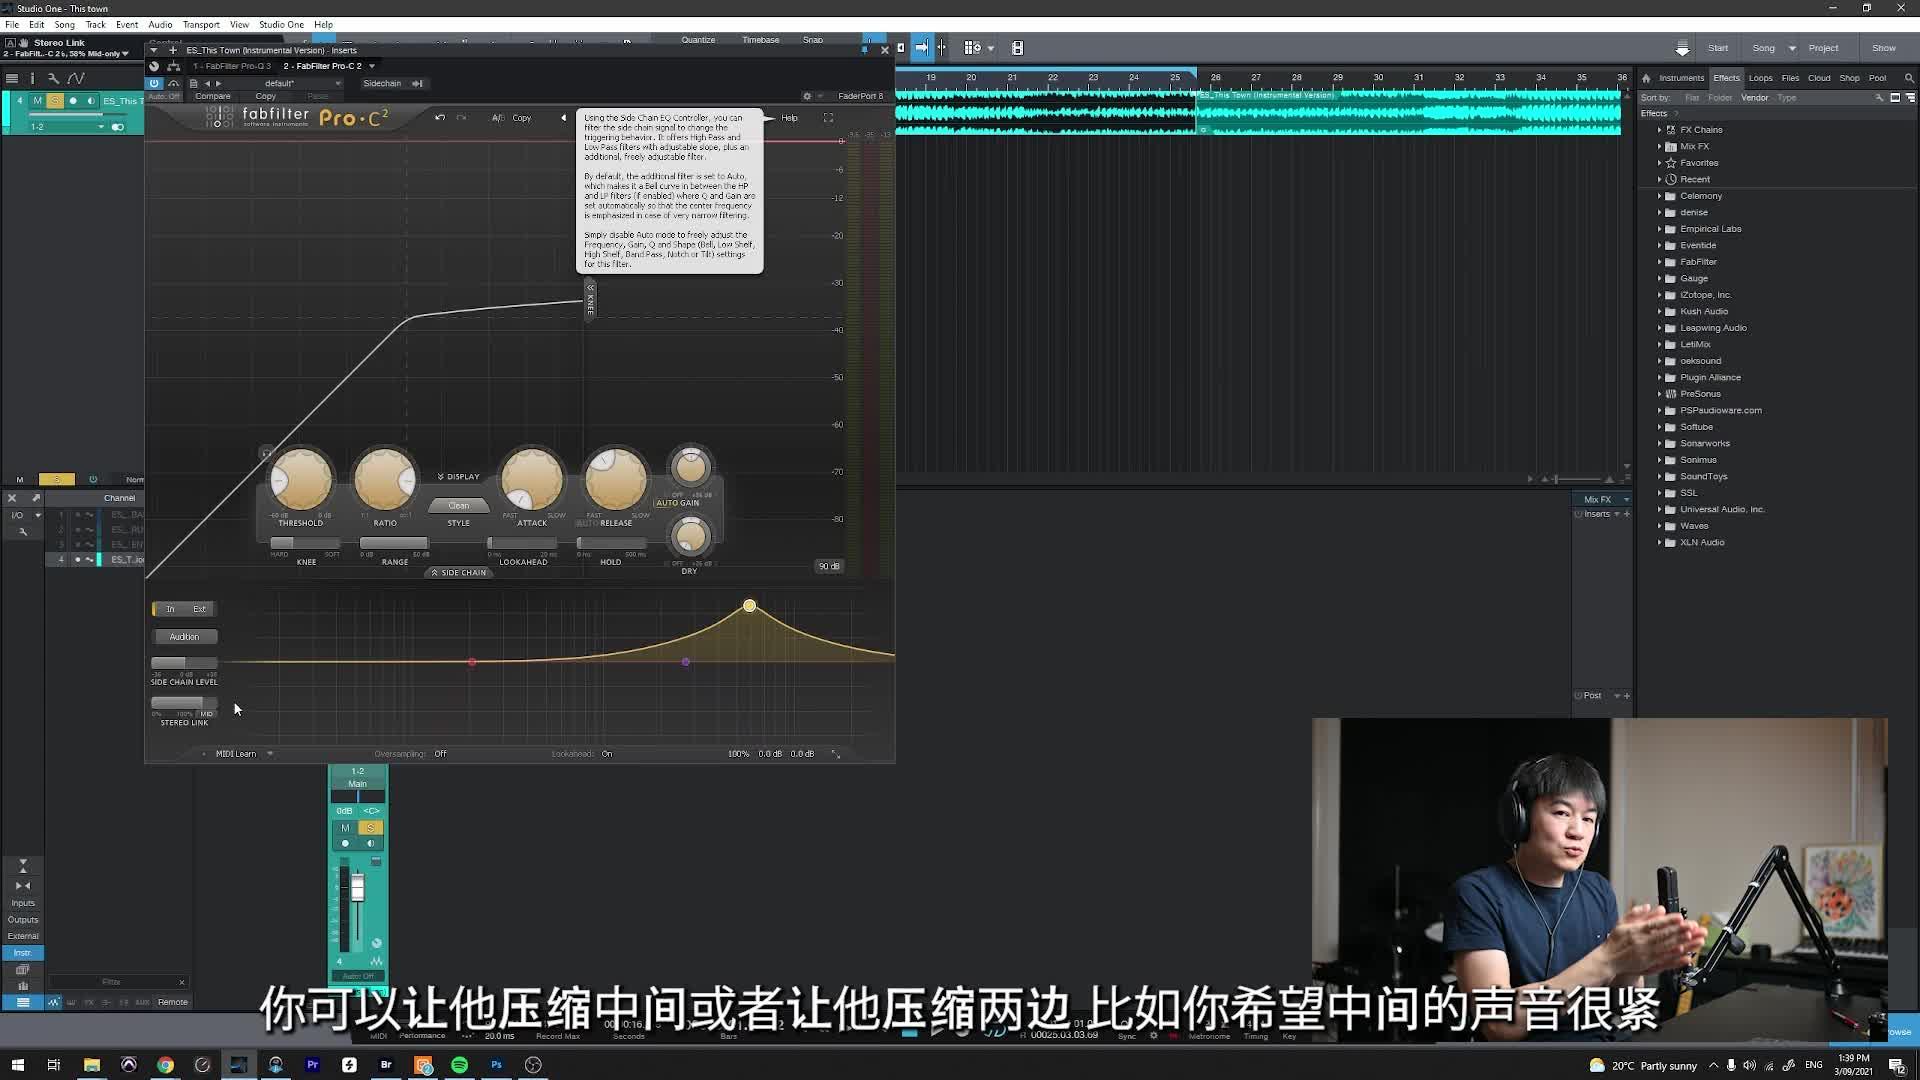This screenshot has width=1920, height=1080.
Task: Open the Audio menu
Action: pos(160,24)
